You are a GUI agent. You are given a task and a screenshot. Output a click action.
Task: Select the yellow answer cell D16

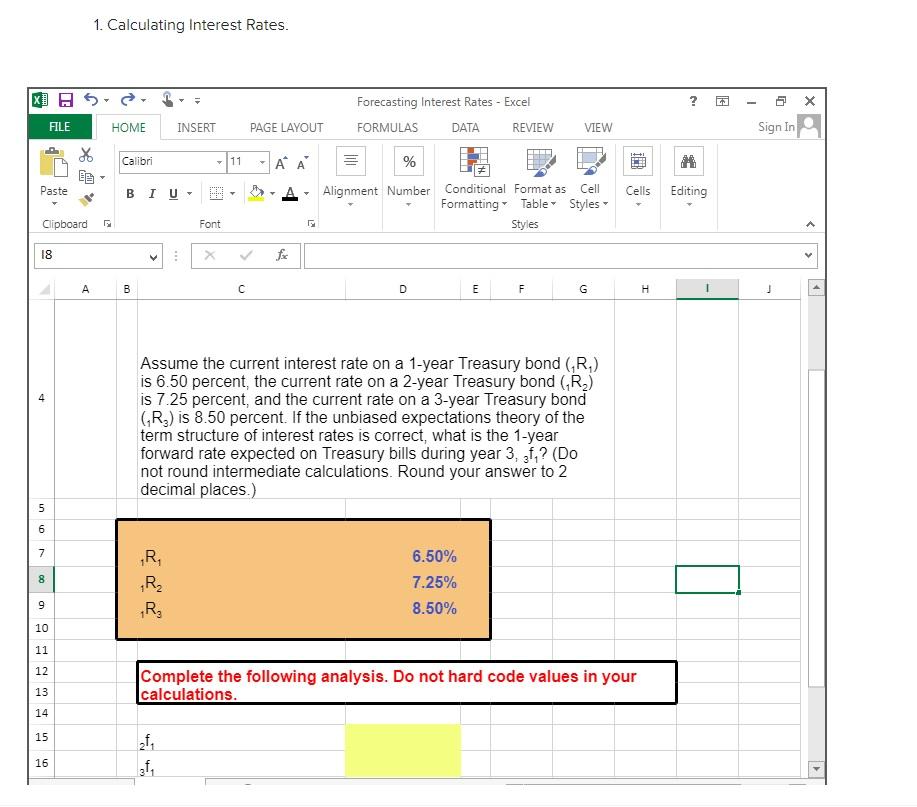click(x=402, y=764)
